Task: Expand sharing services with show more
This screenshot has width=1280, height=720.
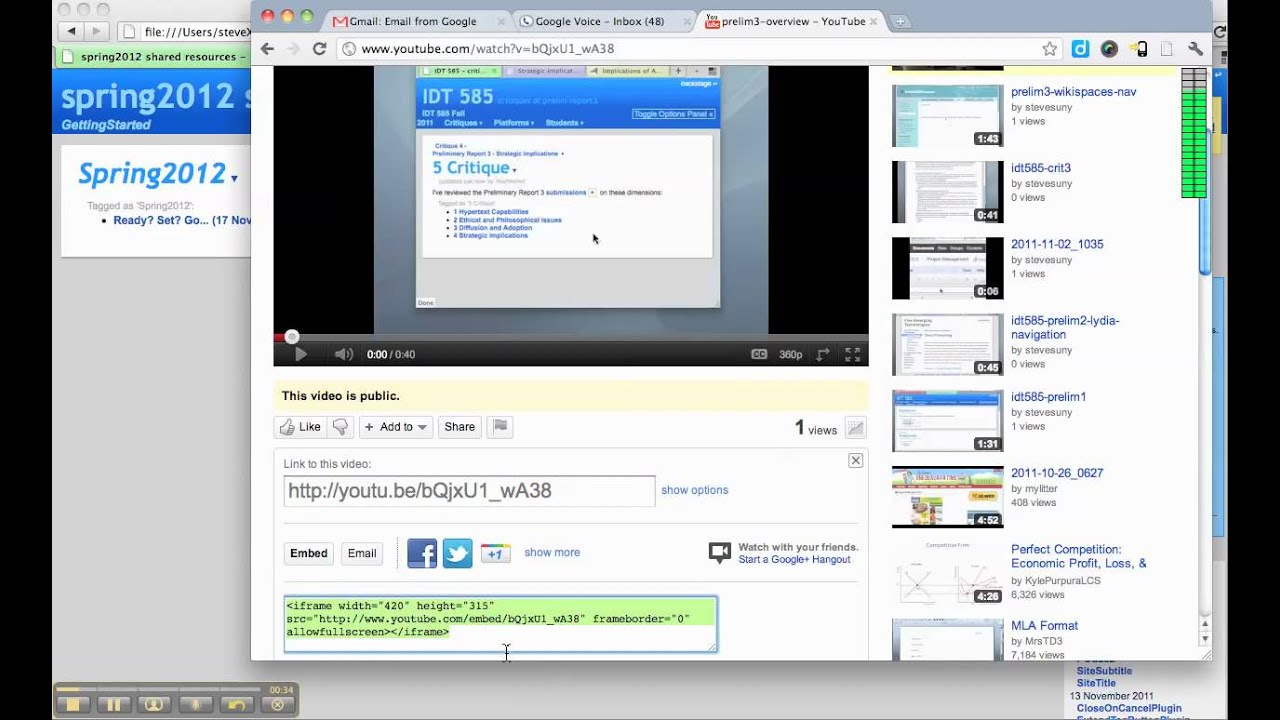Action: [552, 552]
